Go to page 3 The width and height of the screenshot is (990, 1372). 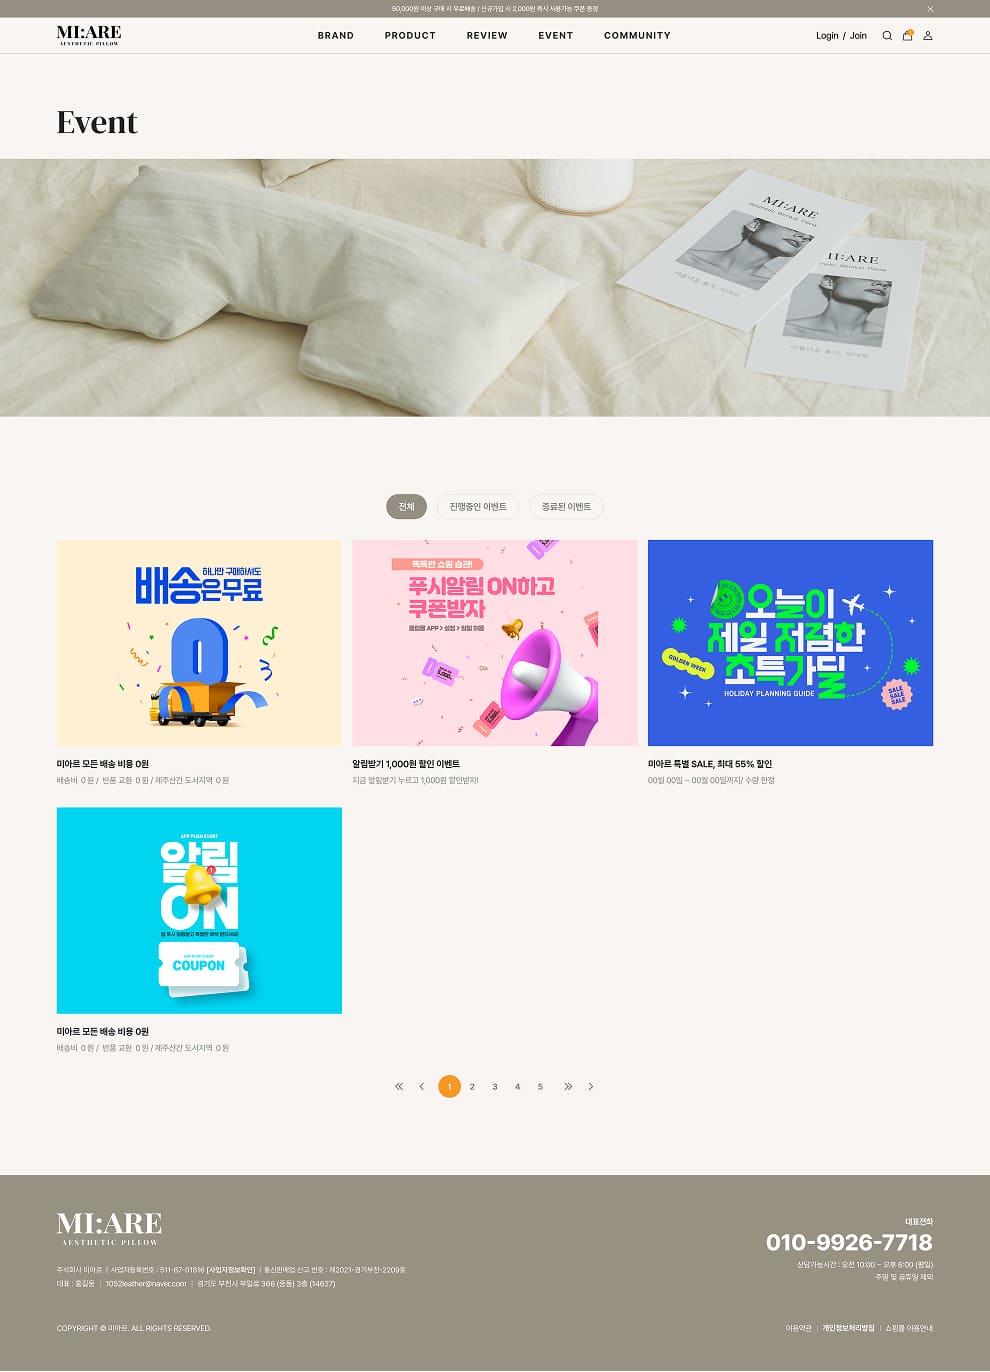[495, 1087]
